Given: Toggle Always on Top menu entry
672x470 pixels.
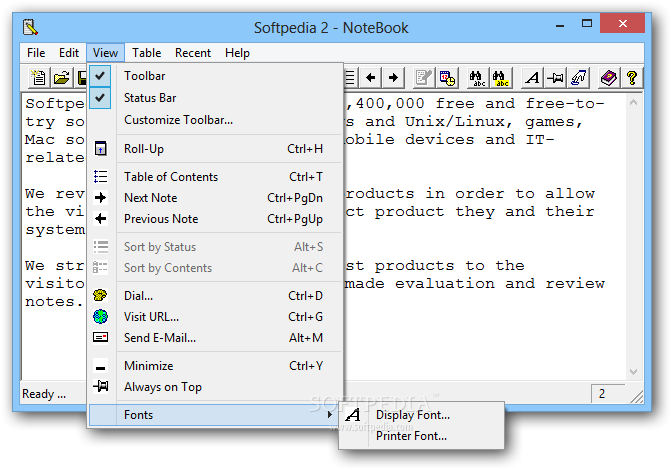Looking at the screenshot, I should (216, 387).
